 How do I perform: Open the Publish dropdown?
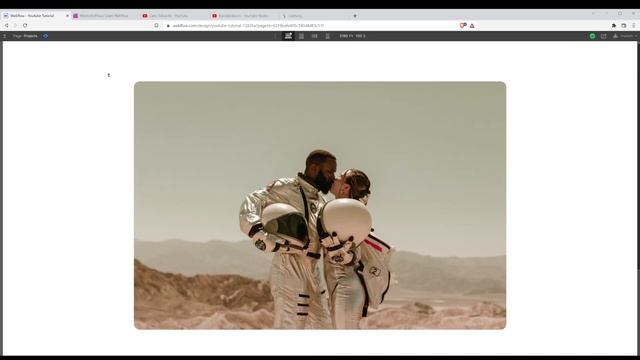pos(625,36)
